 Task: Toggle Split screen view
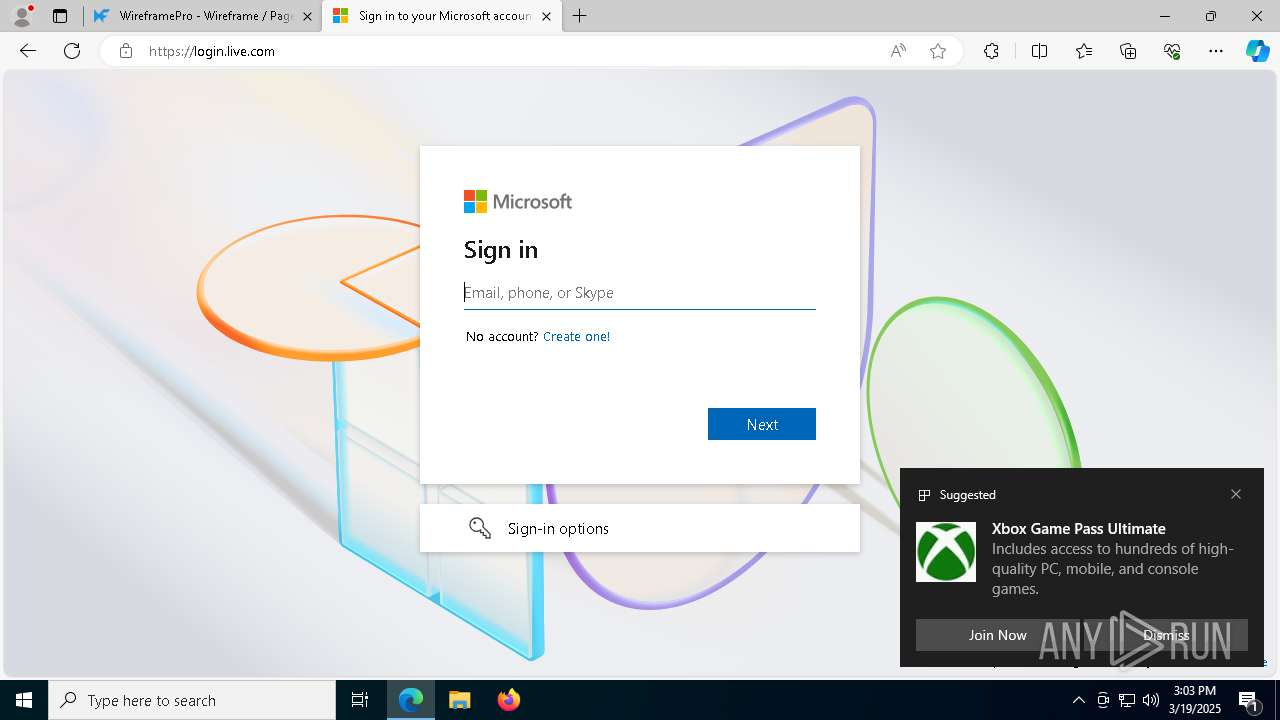[x=1039, y=51]
